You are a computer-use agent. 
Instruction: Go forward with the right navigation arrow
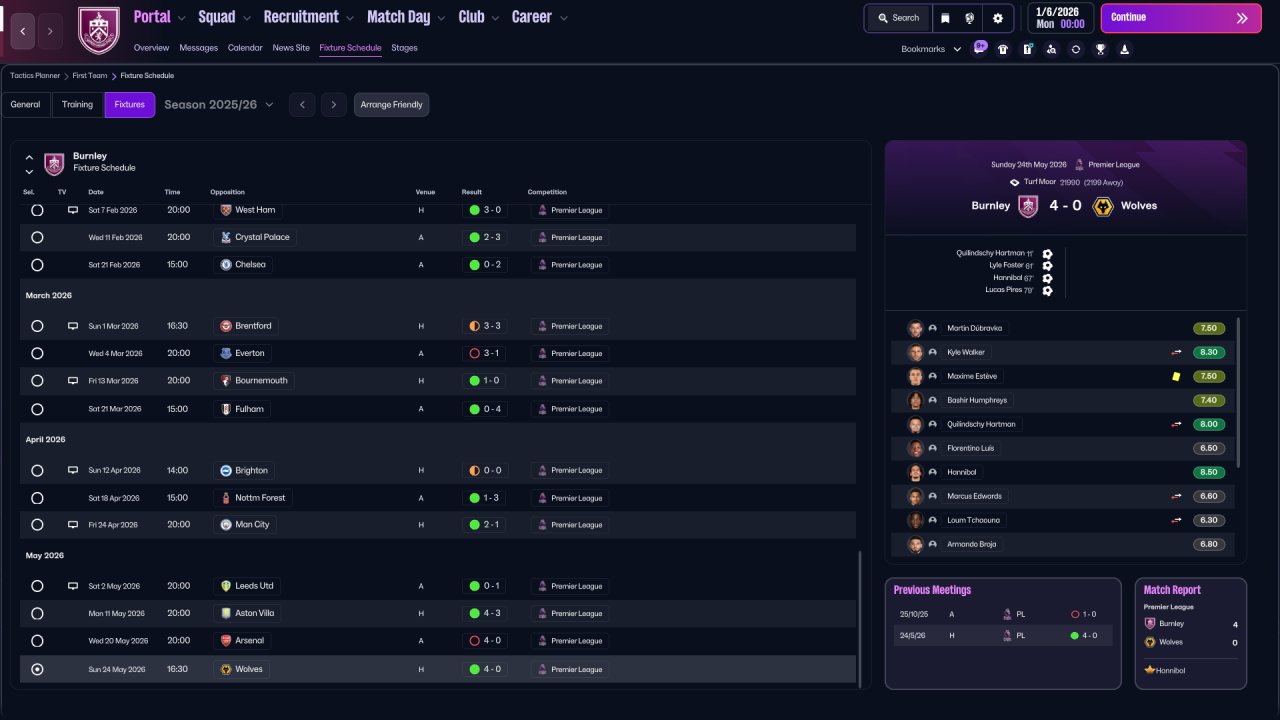[x=51, y=31]
